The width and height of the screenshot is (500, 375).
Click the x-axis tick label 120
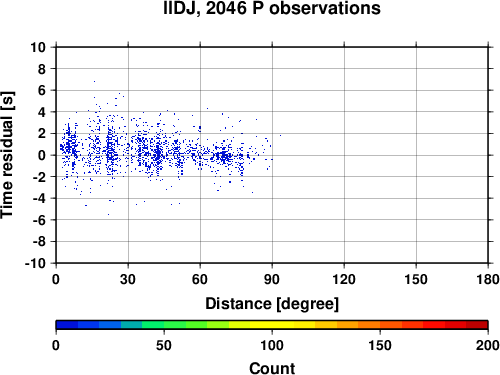(x=344, y=279)
